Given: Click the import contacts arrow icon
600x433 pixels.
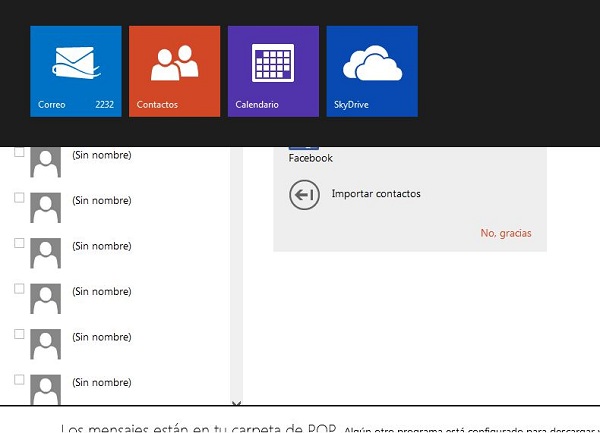Looking at the screenshot, I should (x=304, y=194).
